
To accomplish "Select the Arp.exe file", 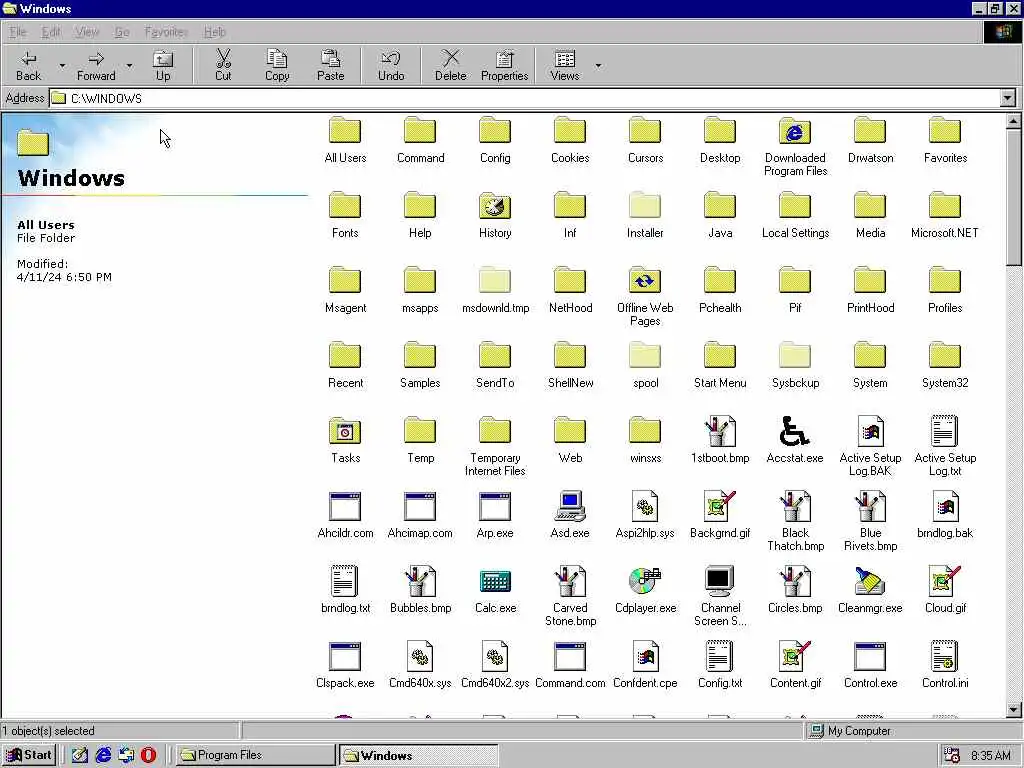I will 495,515.
